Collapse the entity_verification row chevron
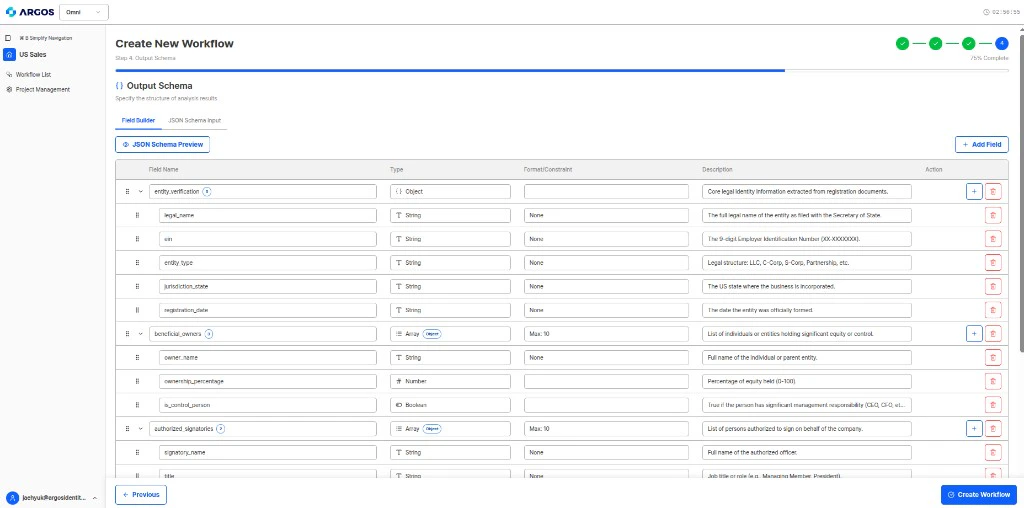Image resolution: width=1024 pixels, height=508 pixels. coord(140,191)
